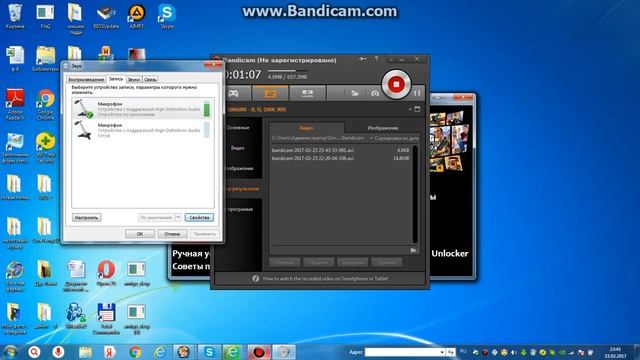640x360 pixels.
Task: Open Основные section in Bandicam sidebar
Action: (238, 128)
